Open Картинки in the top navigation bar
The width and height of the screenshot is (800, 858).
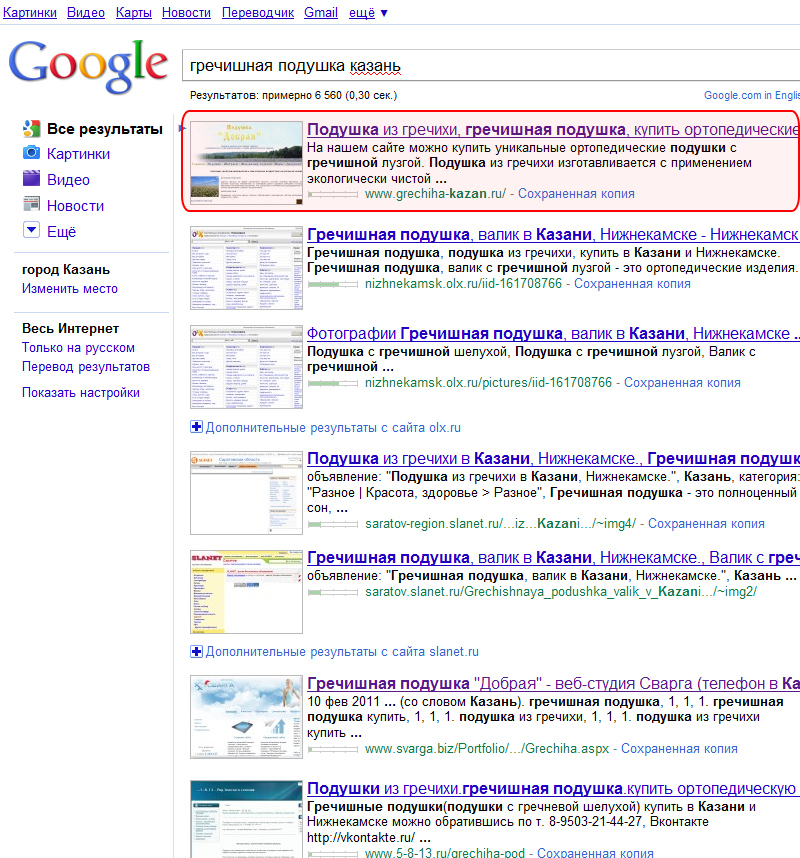[x=30, y=12]
